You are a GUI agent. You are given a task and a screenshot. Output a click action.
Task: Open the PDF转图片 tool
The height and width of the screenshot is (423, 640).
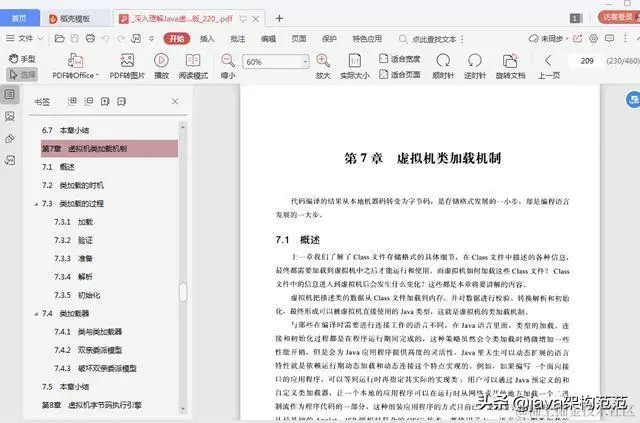[127, 66]
